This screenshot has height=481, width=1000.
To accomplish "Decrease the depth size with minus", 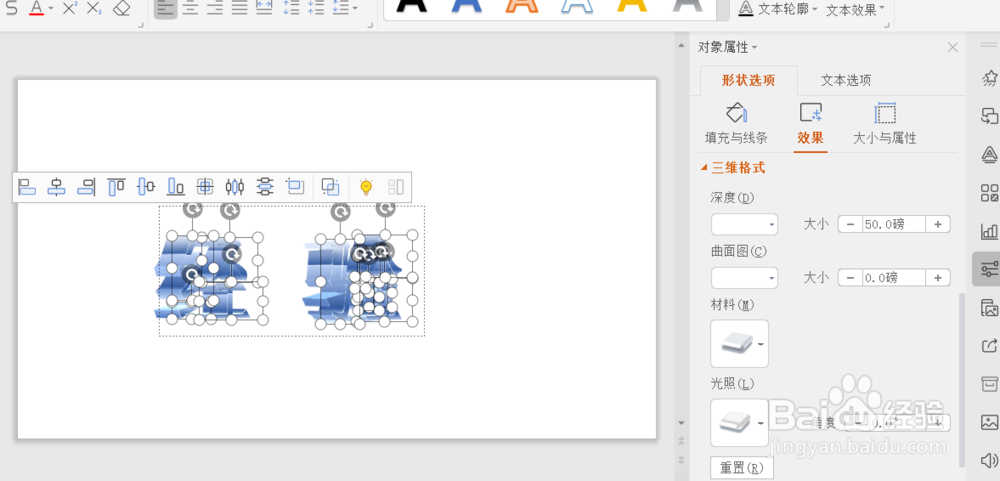I will click(849, 225).
